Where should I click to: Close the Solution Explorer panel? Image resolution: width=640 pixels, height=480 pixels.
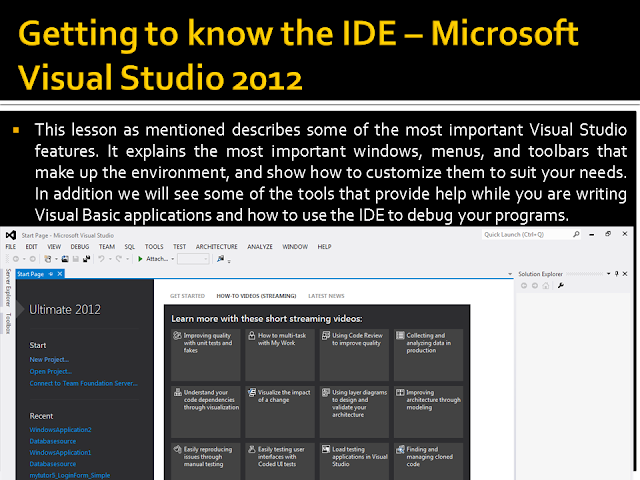[625, 274]
